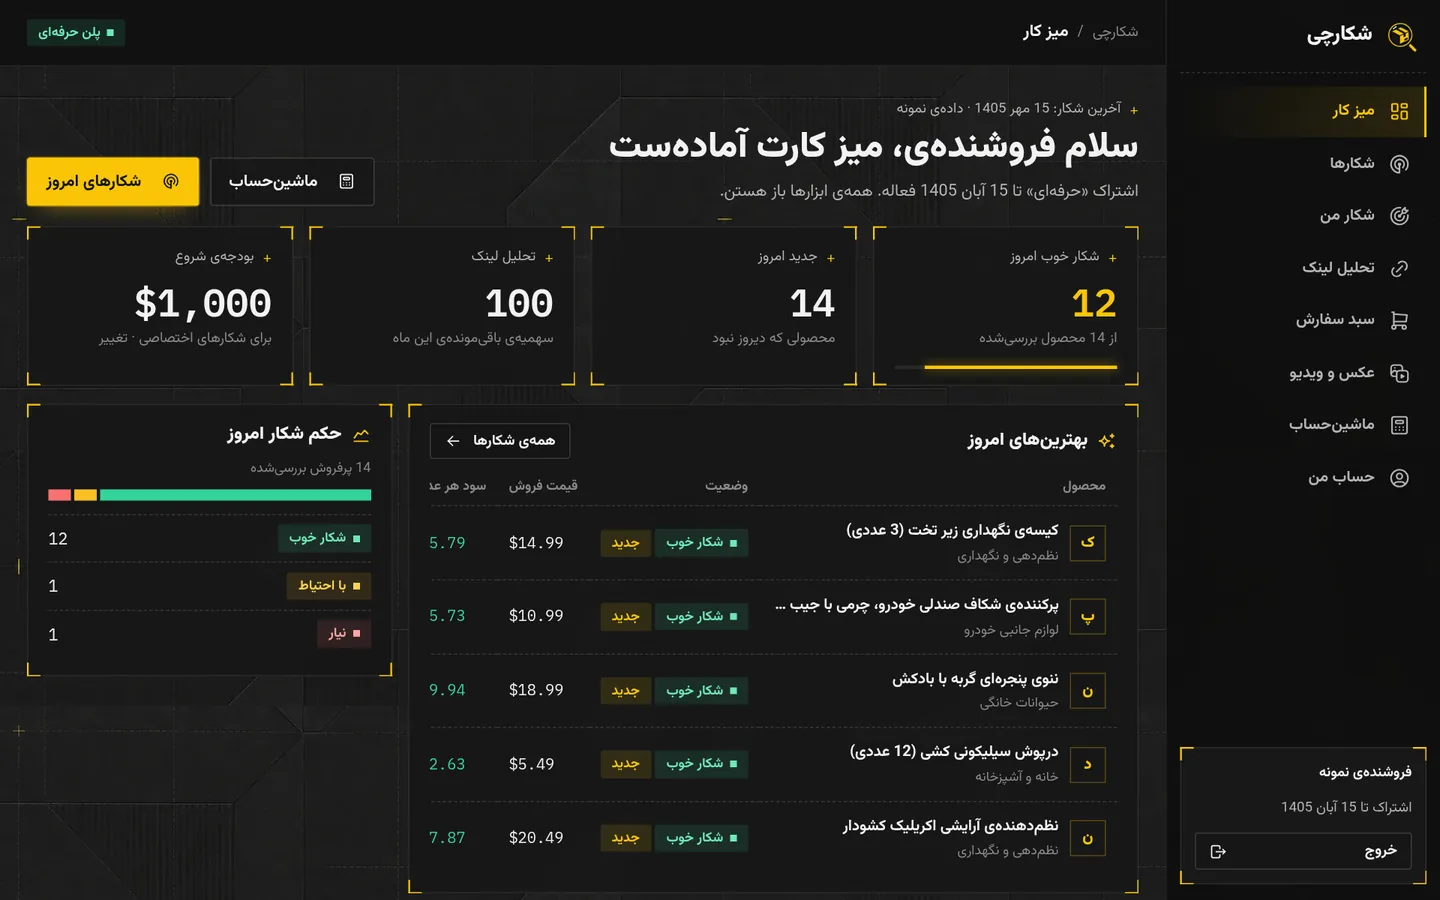
Task: Open سبد سفارش cart icon
Action: pos(1399,321)
